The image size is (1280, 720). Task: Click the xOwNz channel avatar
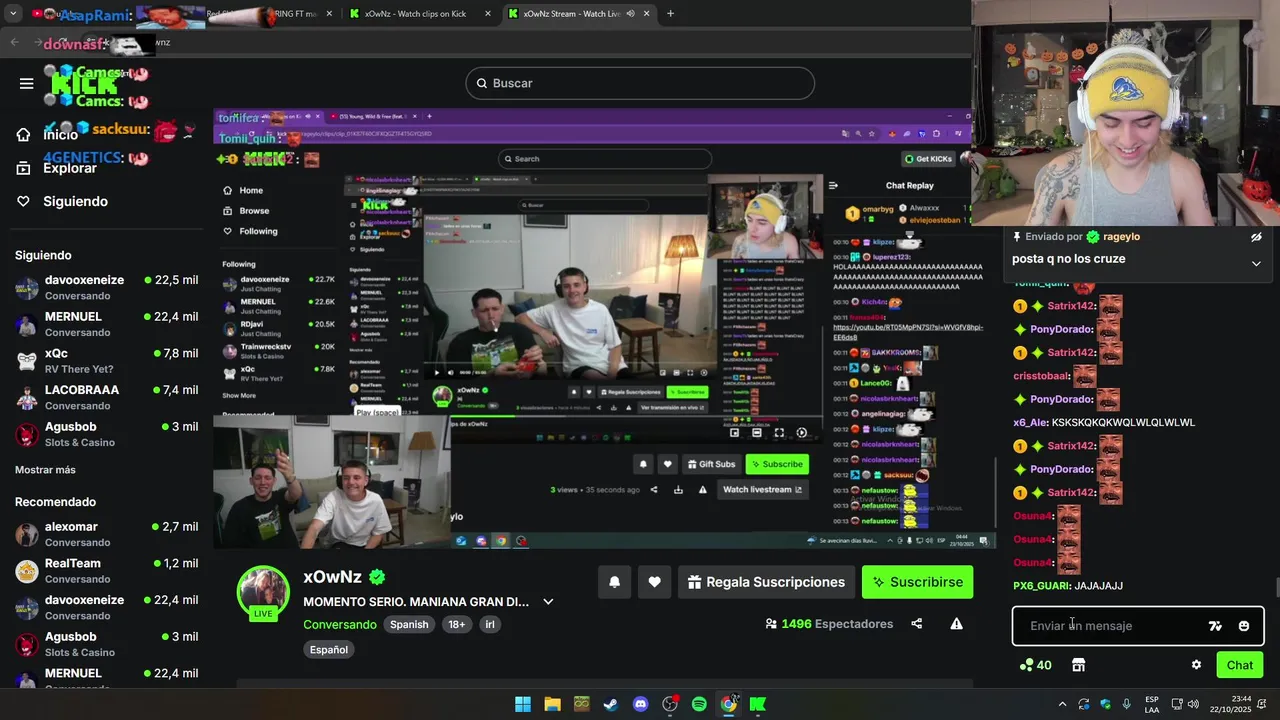tap(263, 591)
